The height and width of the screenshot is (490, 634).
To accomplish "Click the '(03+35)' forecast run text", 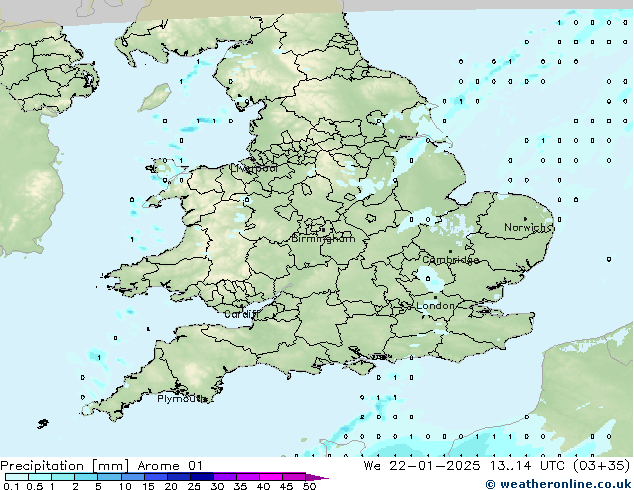I will coord(602,466).
